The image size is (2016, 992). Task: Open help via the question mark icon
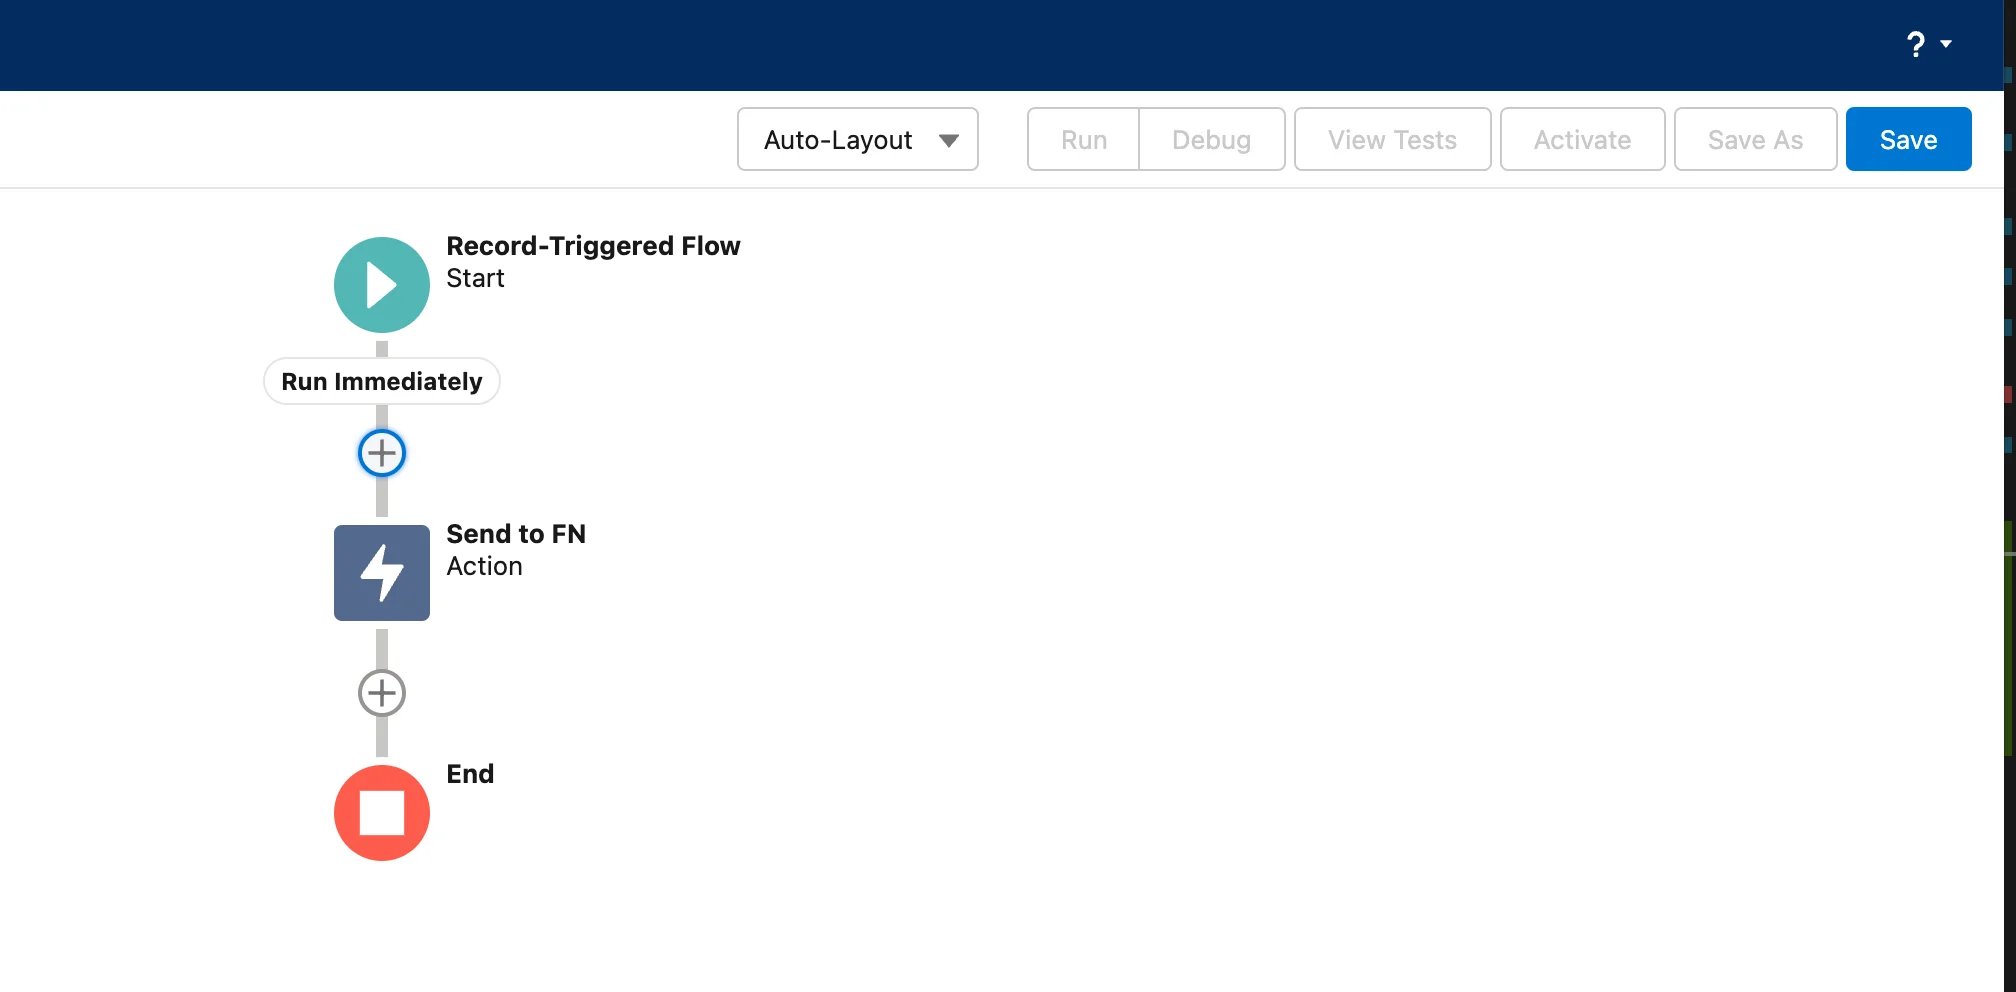(1915, 45)
